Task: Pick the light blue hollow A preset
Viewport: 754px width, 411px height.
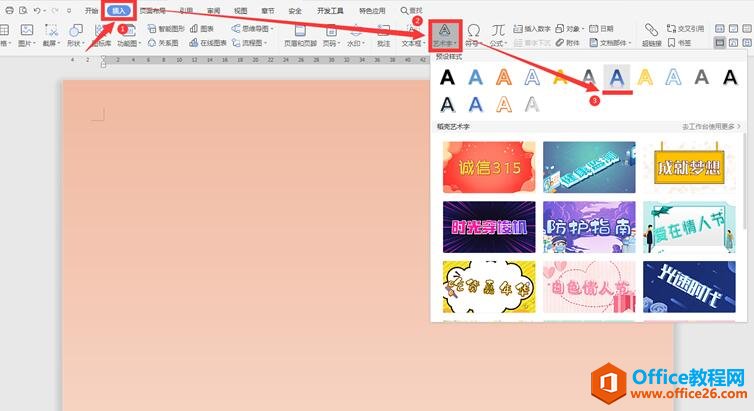Action: coord(673,77)
